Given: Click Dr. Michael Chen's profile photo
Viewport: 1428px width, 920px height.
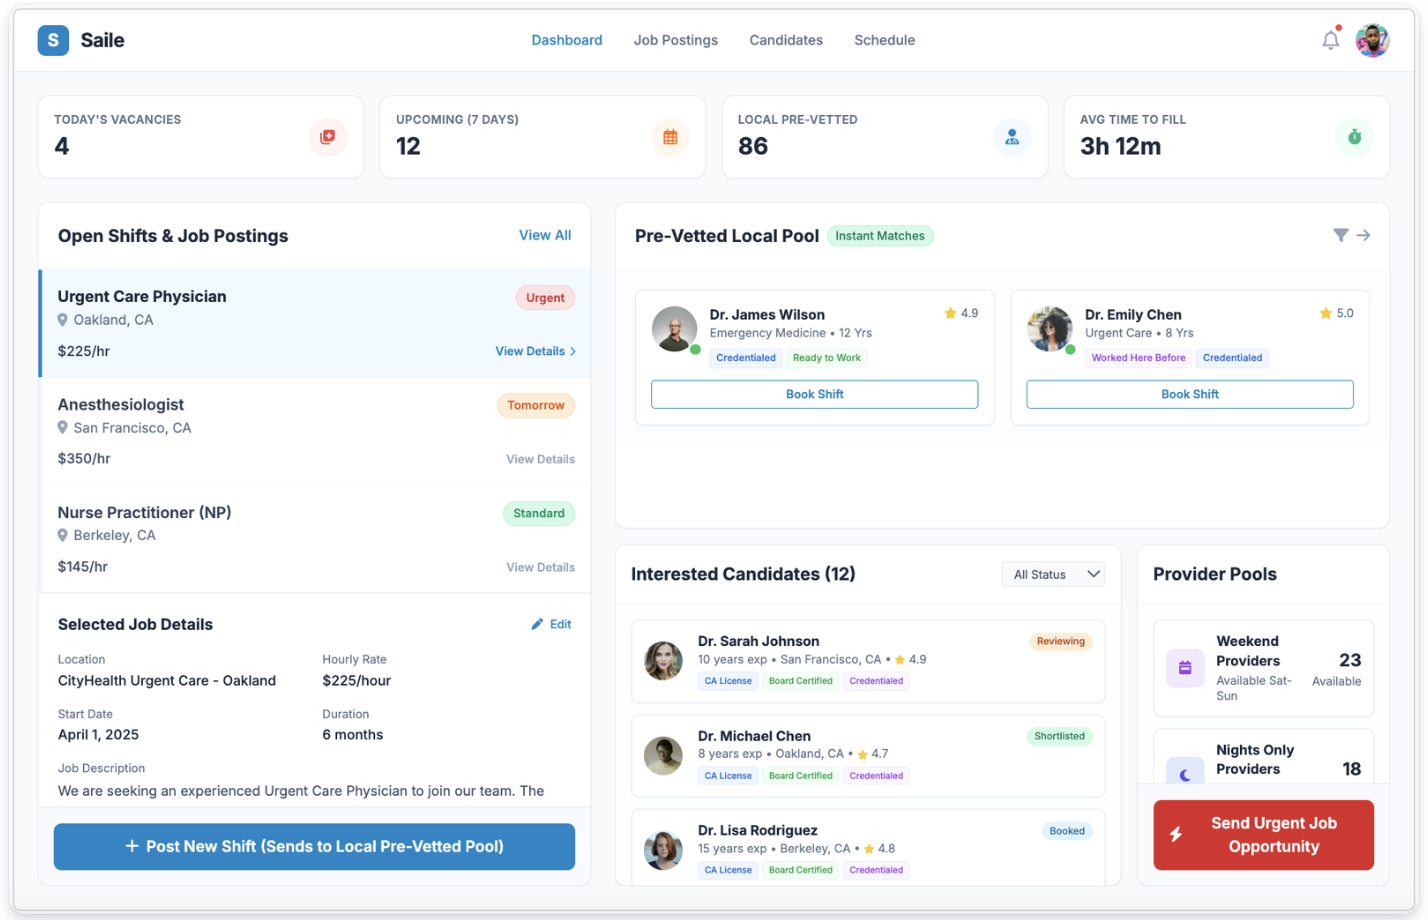Looking at the screenshot, I should (663, 756).
